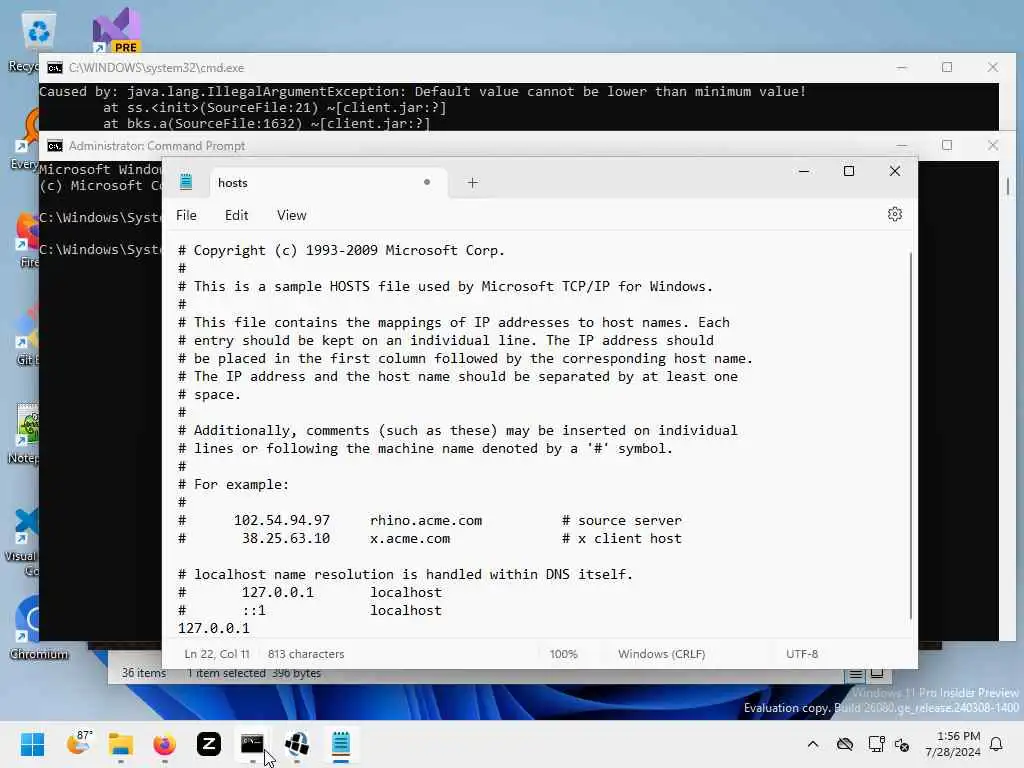Screen dimensions: 1024x768
Task: Click the Copyright line in hosts file
Action: (x=341, y=251)
